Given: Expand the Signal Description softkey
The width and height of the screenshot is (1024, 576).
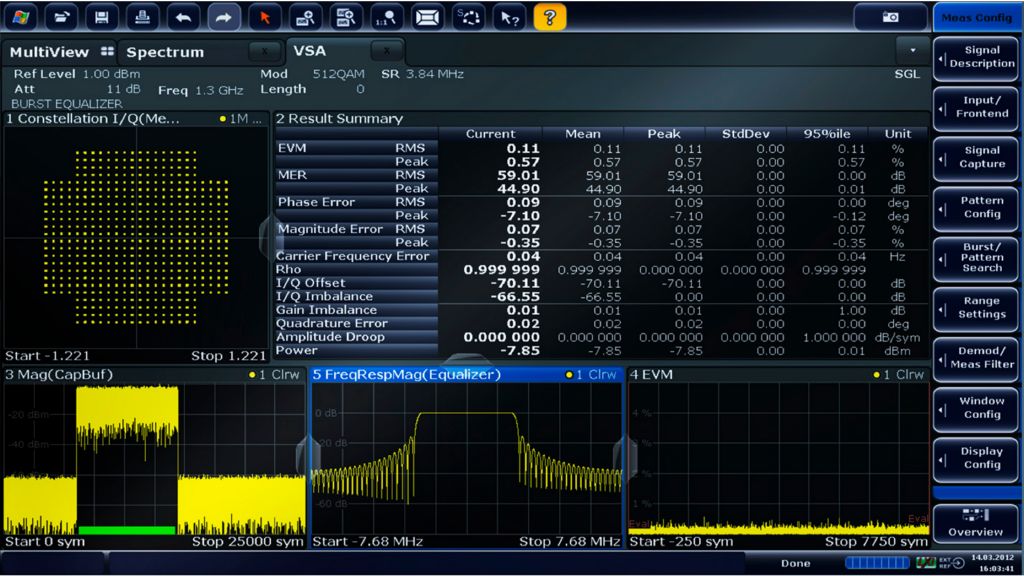Looking at the screenshot, I should click(976, 57).
